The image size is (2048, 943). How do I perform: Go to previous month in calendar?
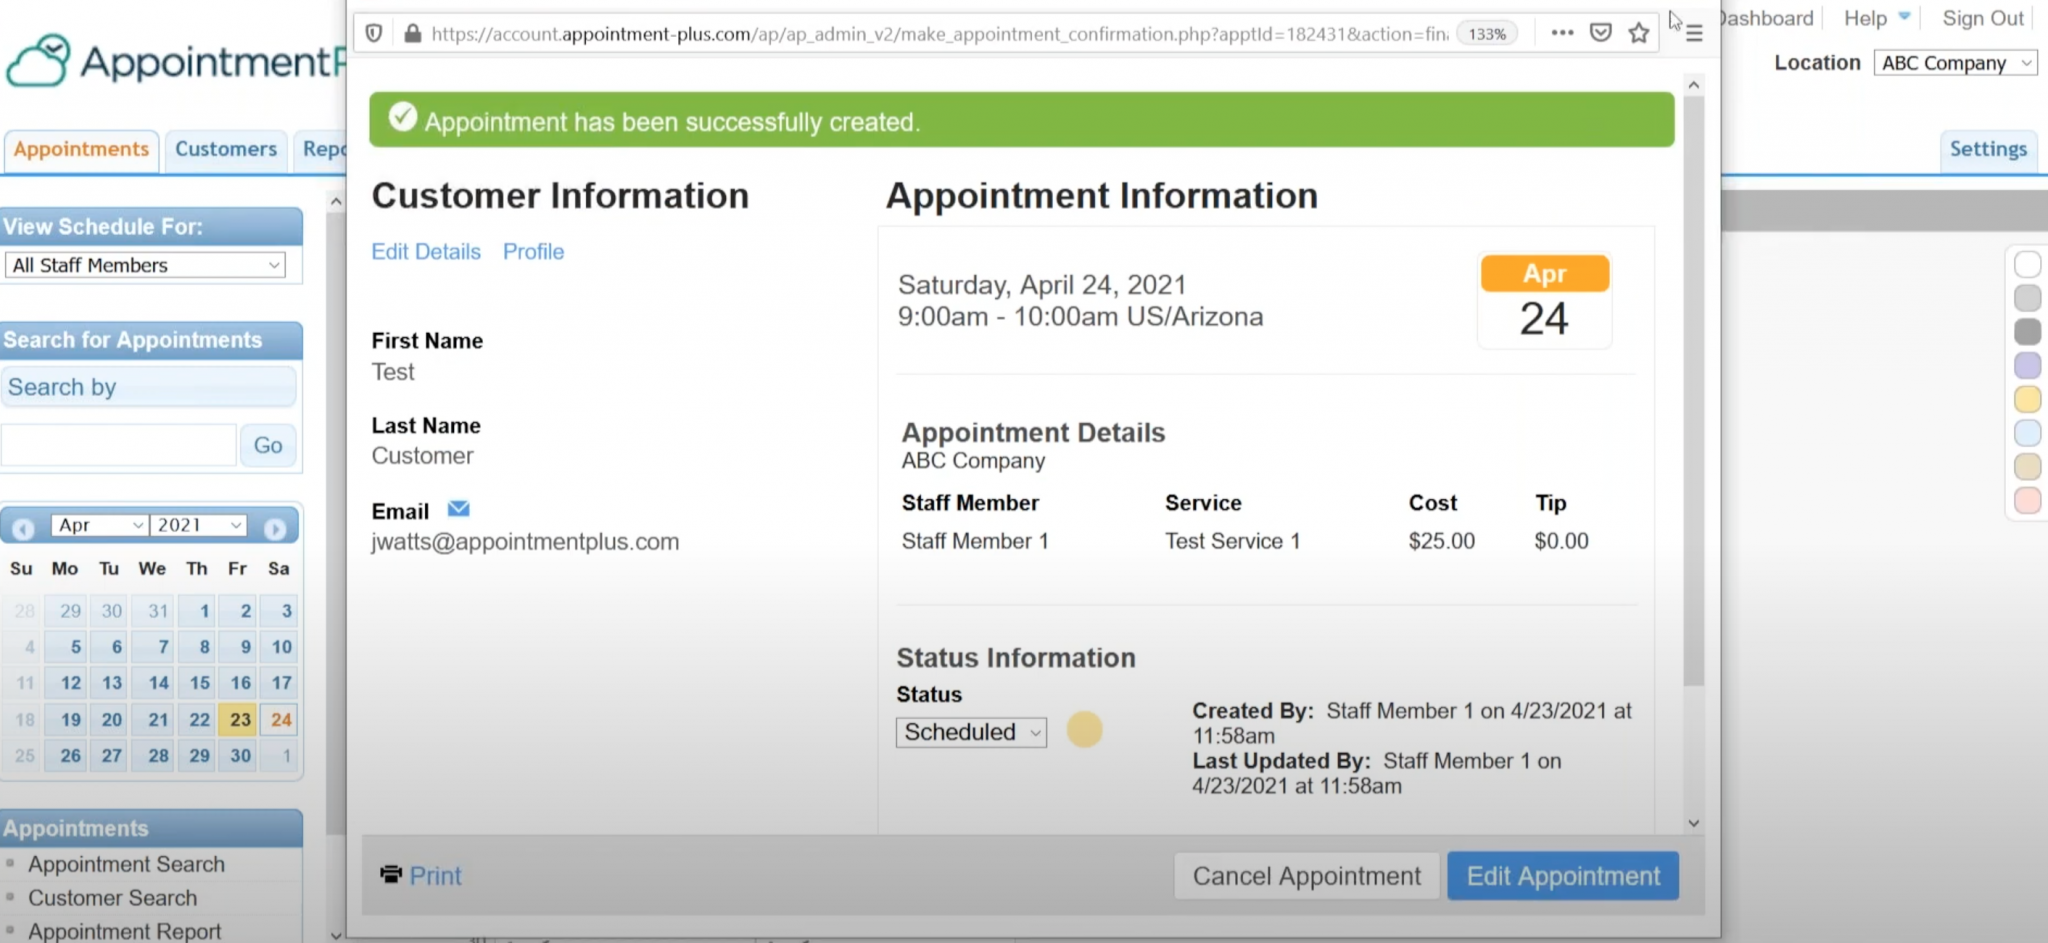click(24, 528)
